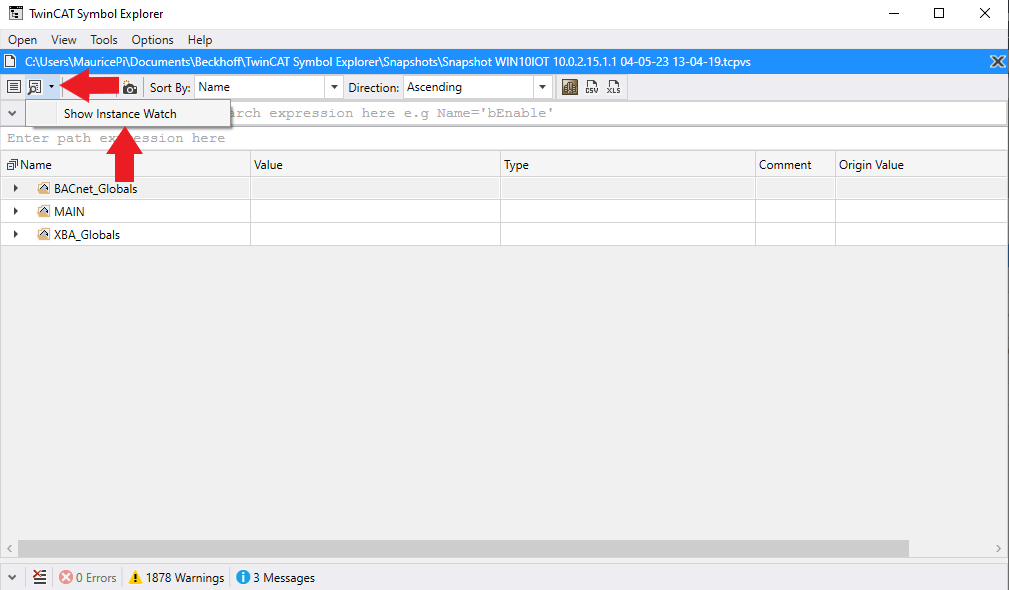
Task: Click the snapshot file path title
Action: click(388, 62)
